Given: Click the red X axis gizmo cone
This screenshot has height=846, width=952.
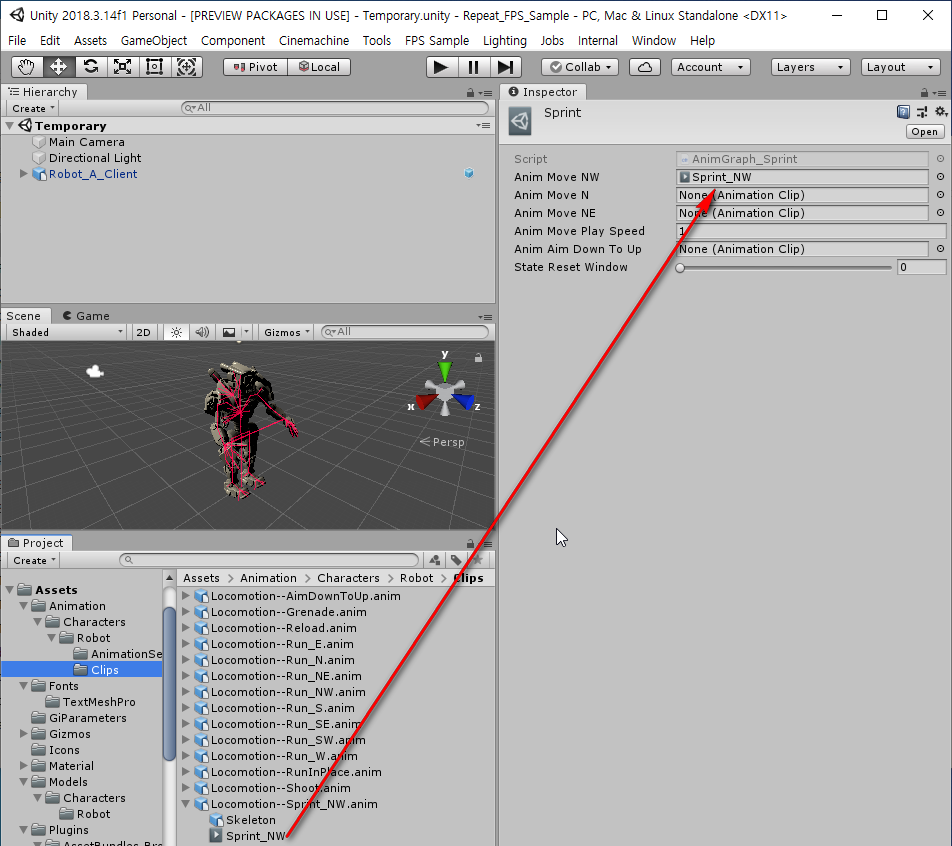Looking at the screenshot, I should (x=426, y=401).
